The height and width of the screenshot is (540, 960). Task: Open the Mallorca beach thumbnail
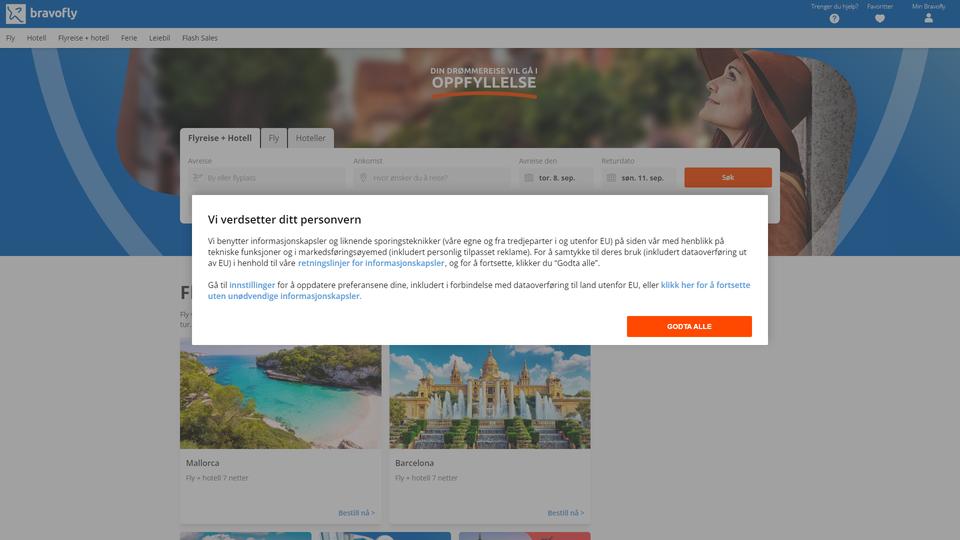coord(280,397)
